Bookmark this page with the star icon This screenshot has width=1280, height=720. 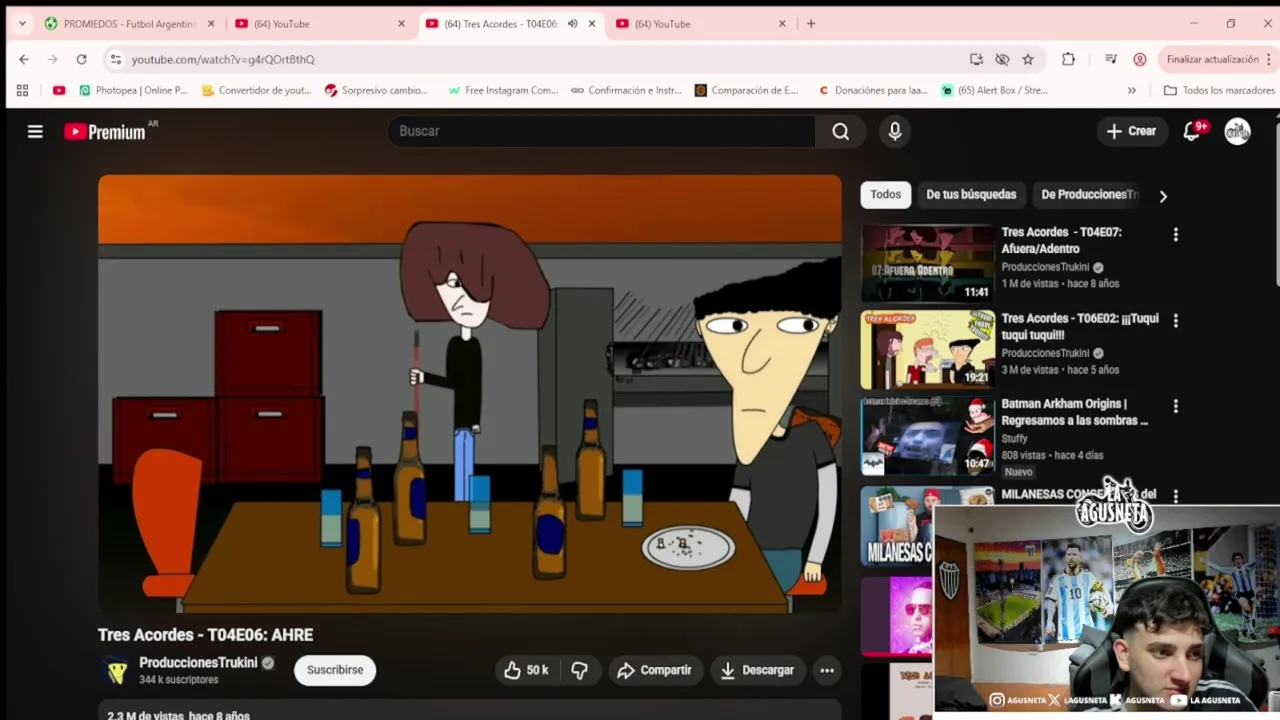coord(1027,59)
